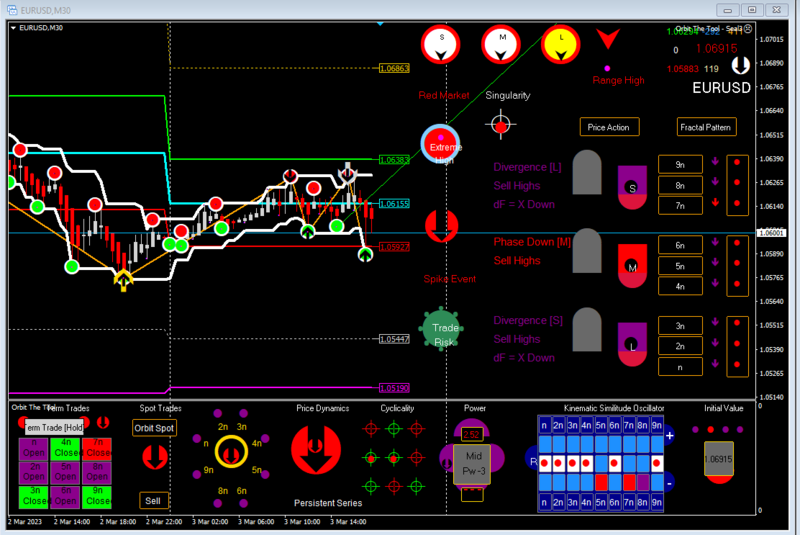800x535 pixels.
Task: Select the 5n column header in oscillator
Action: pyautogui.click(x=601, y=425)
